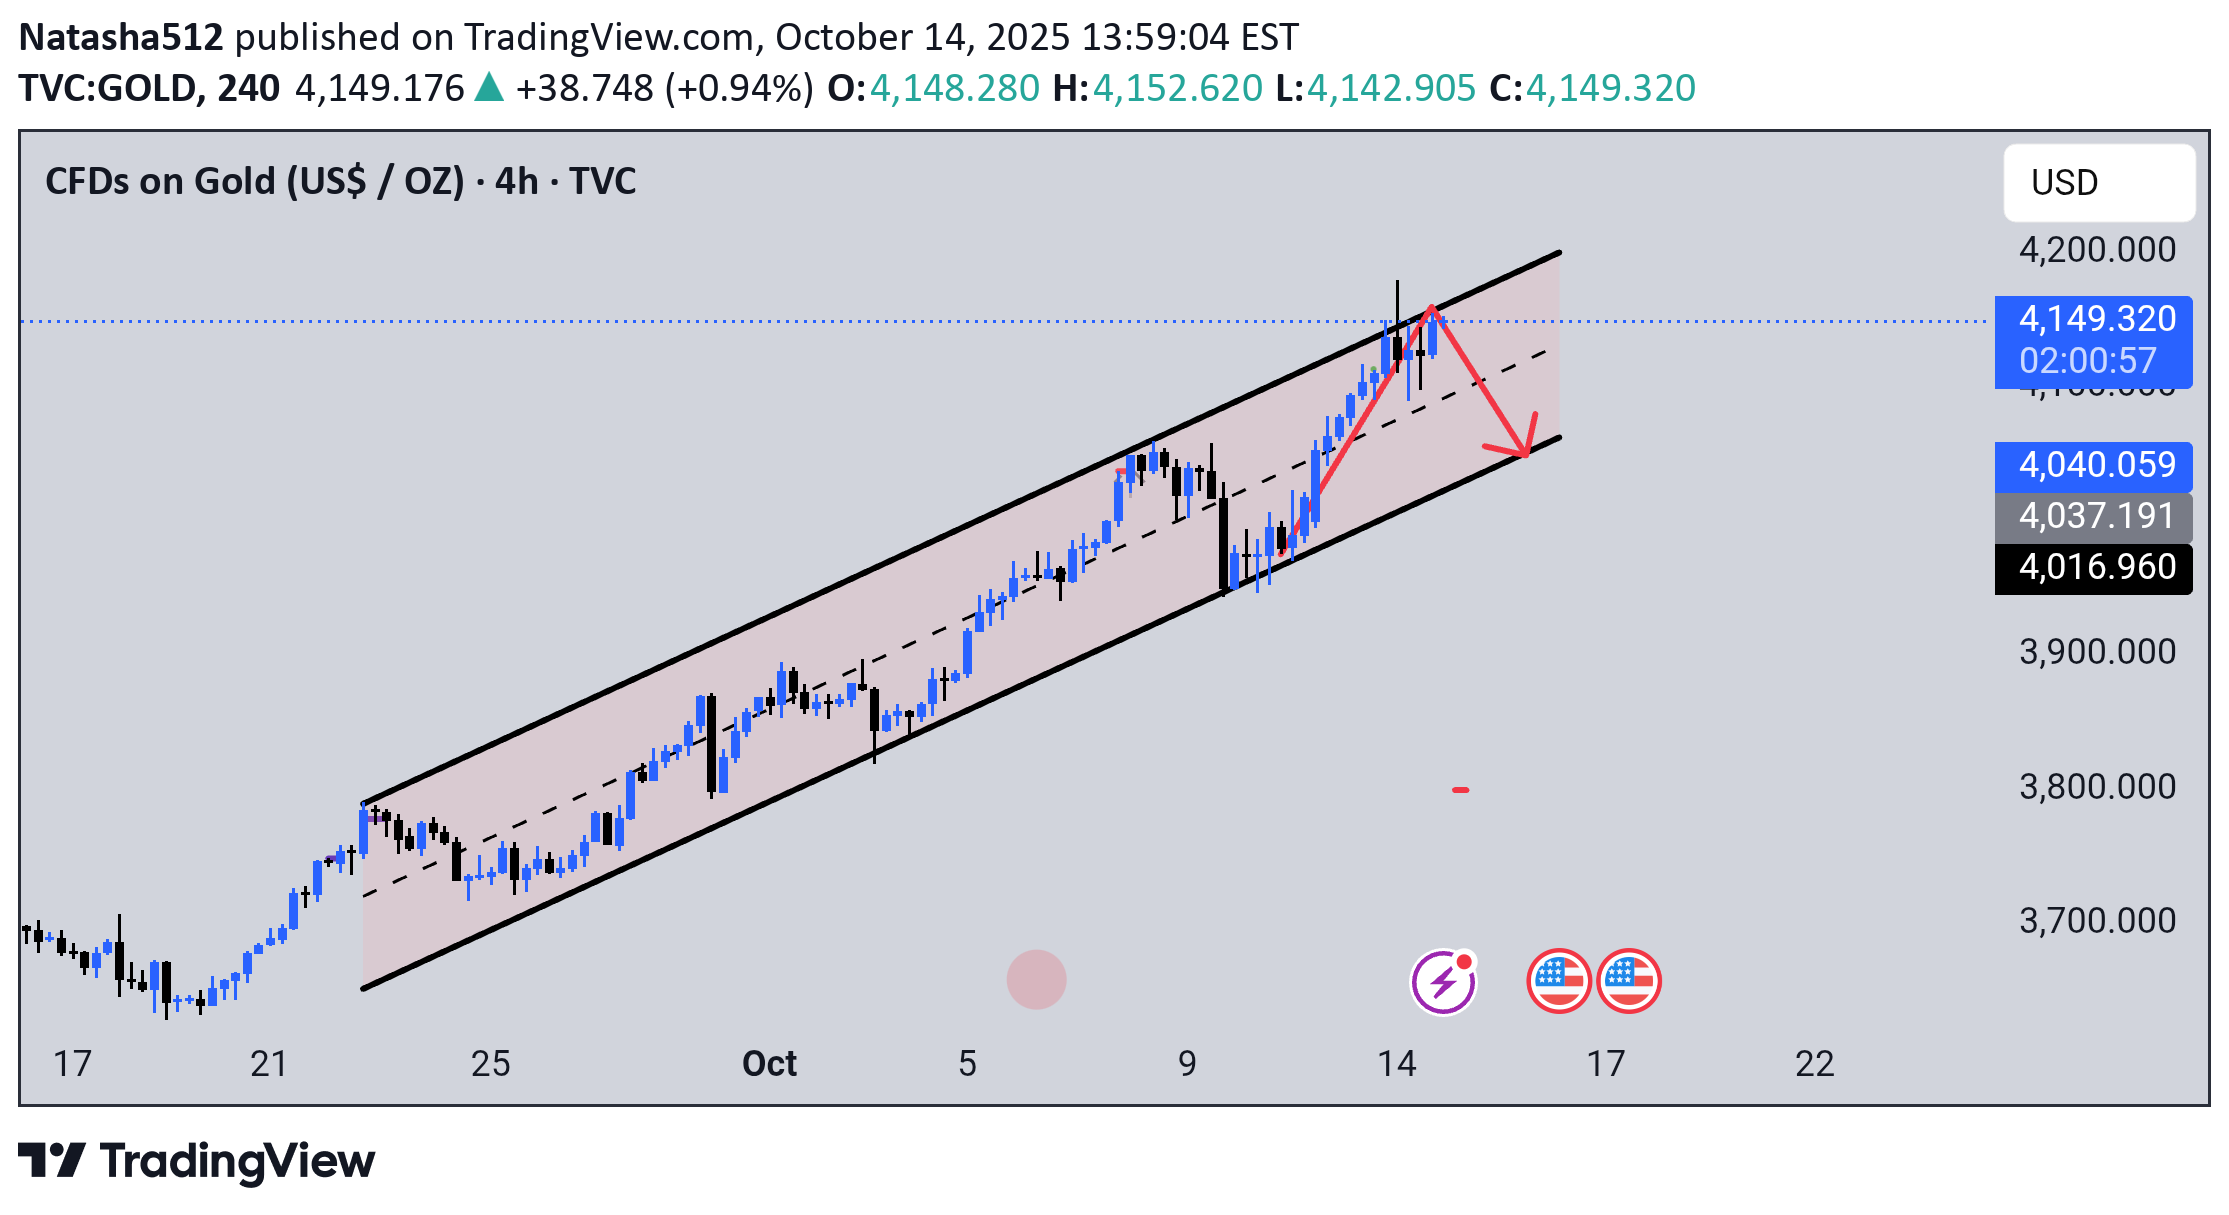This screenshot has width=2229, height=1215.
Task: Click the TVC:GOLD symbol text in the header
Action: click(108, 88)
